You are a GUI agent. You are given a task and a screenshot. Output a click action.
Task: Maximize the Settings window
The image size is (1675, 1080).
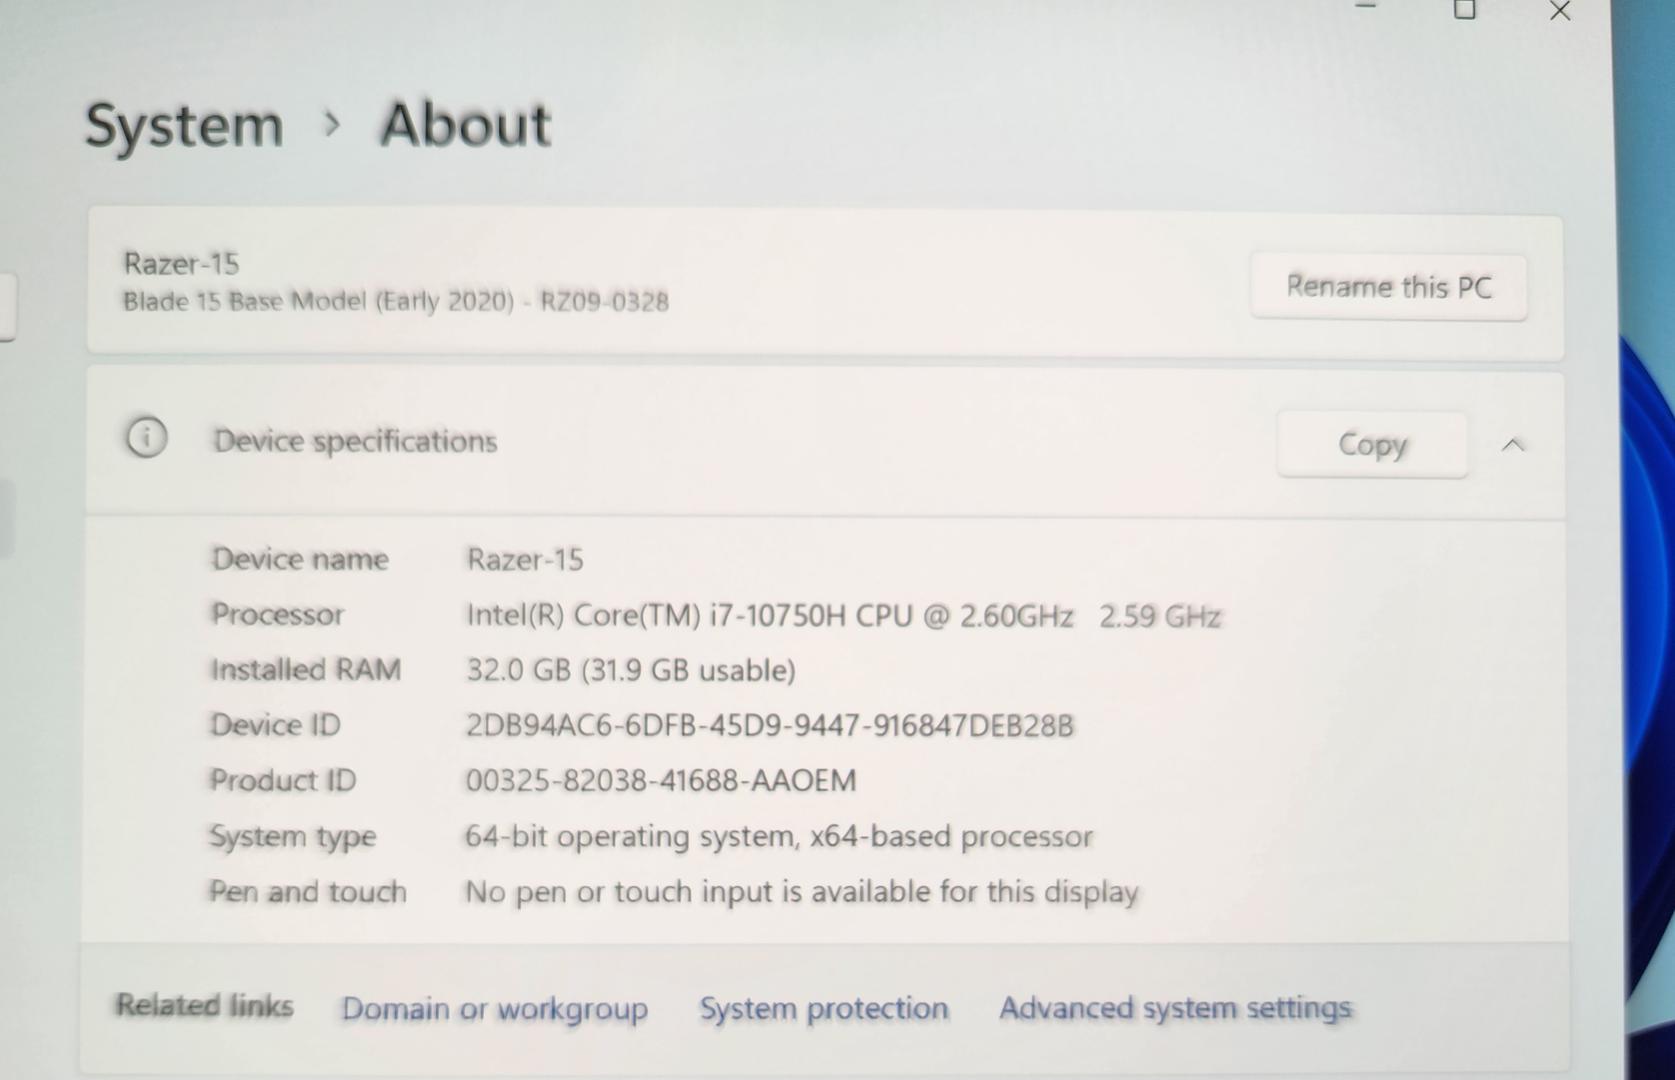click(1464, 10)
